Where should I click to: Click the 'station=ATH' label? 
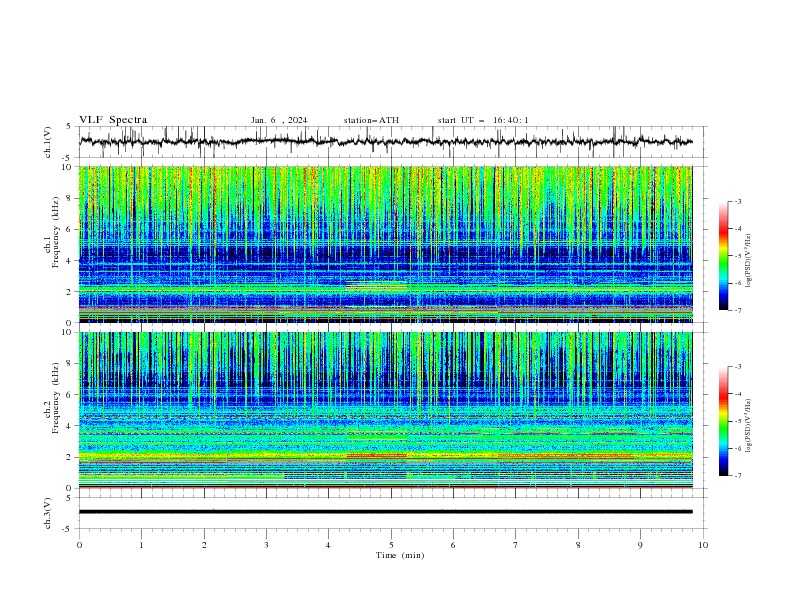(371, 120)
